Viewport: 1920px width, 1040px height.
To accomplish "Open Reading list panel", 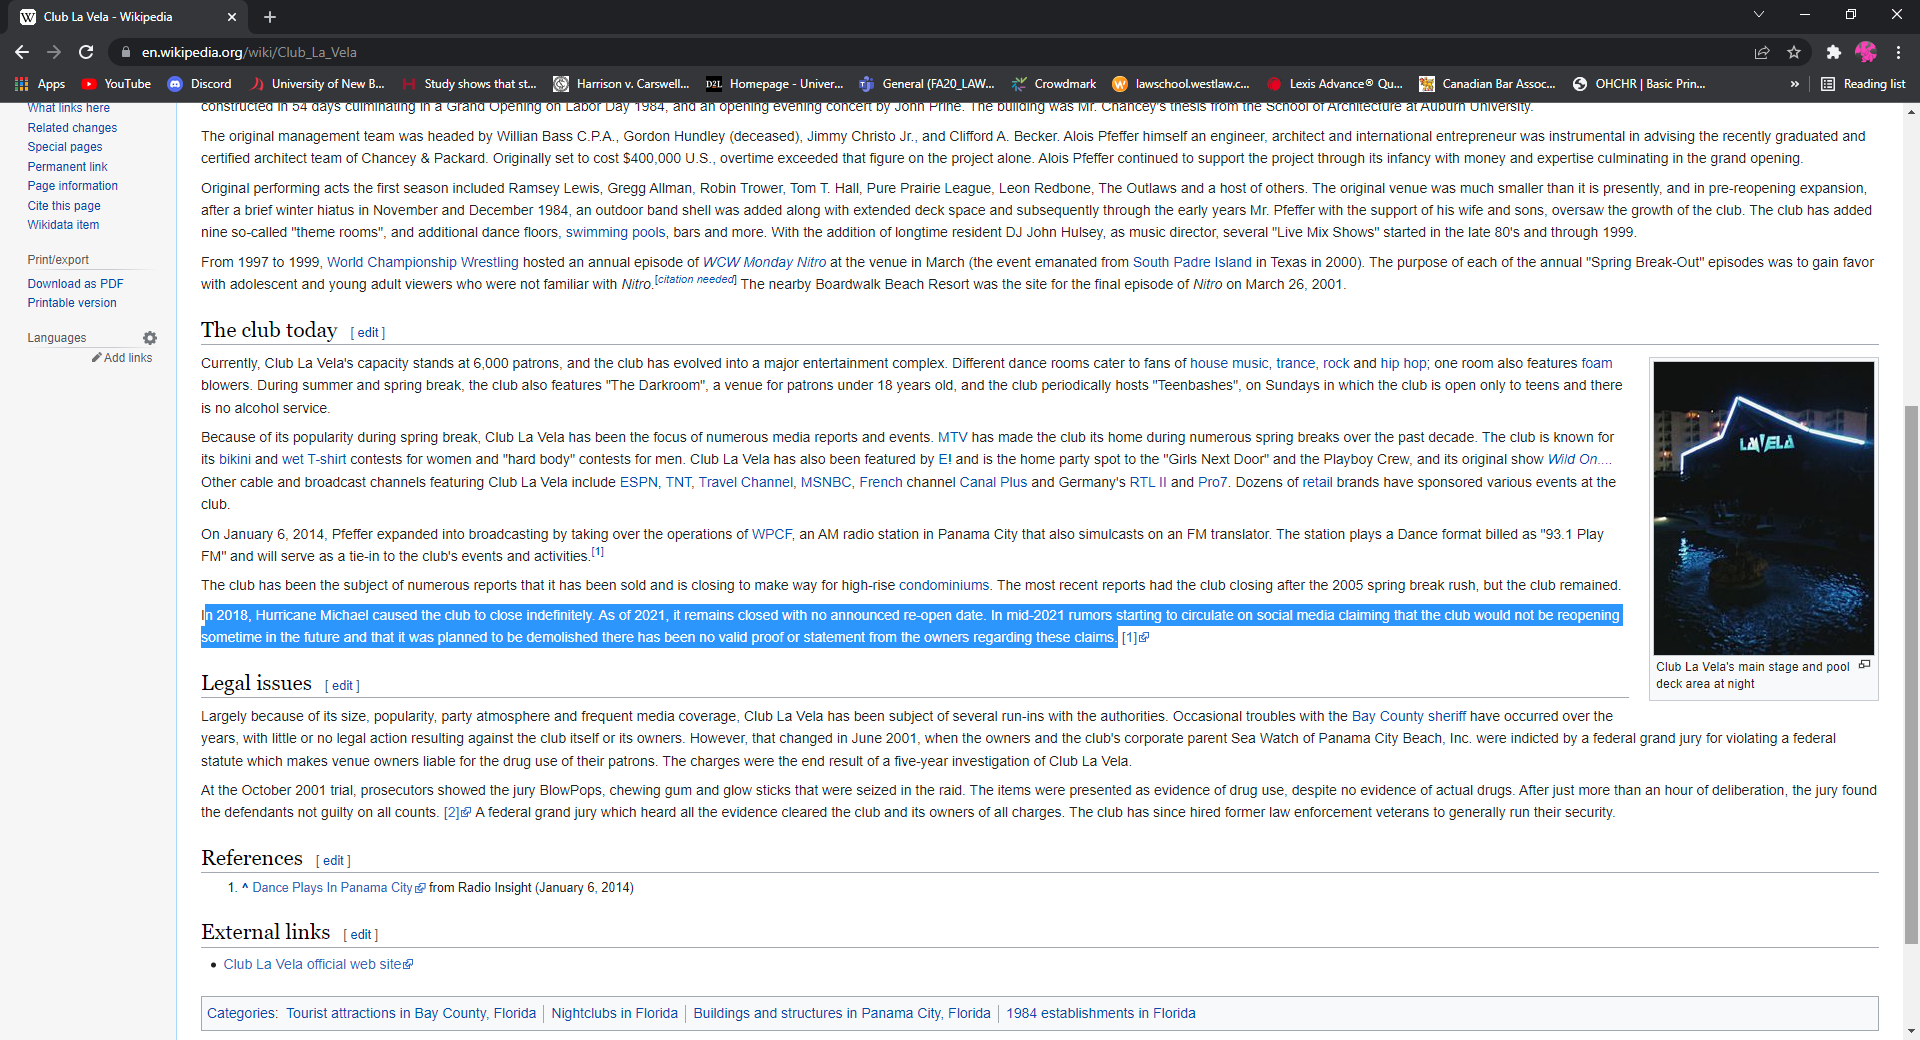I will pyautogui.click(x=1863, y=84).
